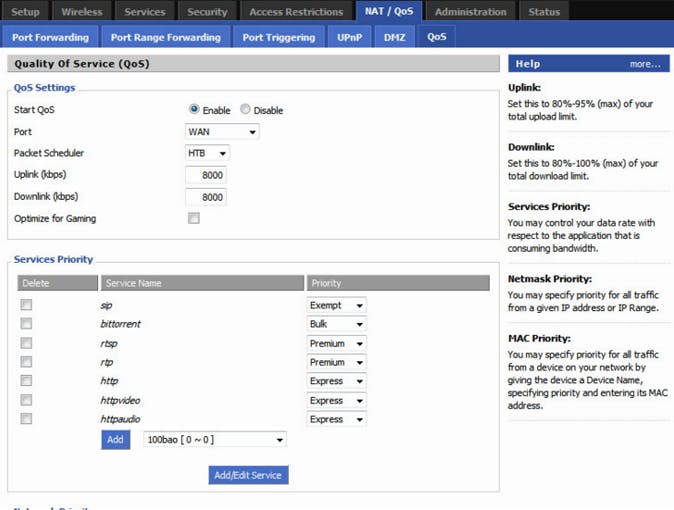Click the Service Name column header

tap(202, 283)
